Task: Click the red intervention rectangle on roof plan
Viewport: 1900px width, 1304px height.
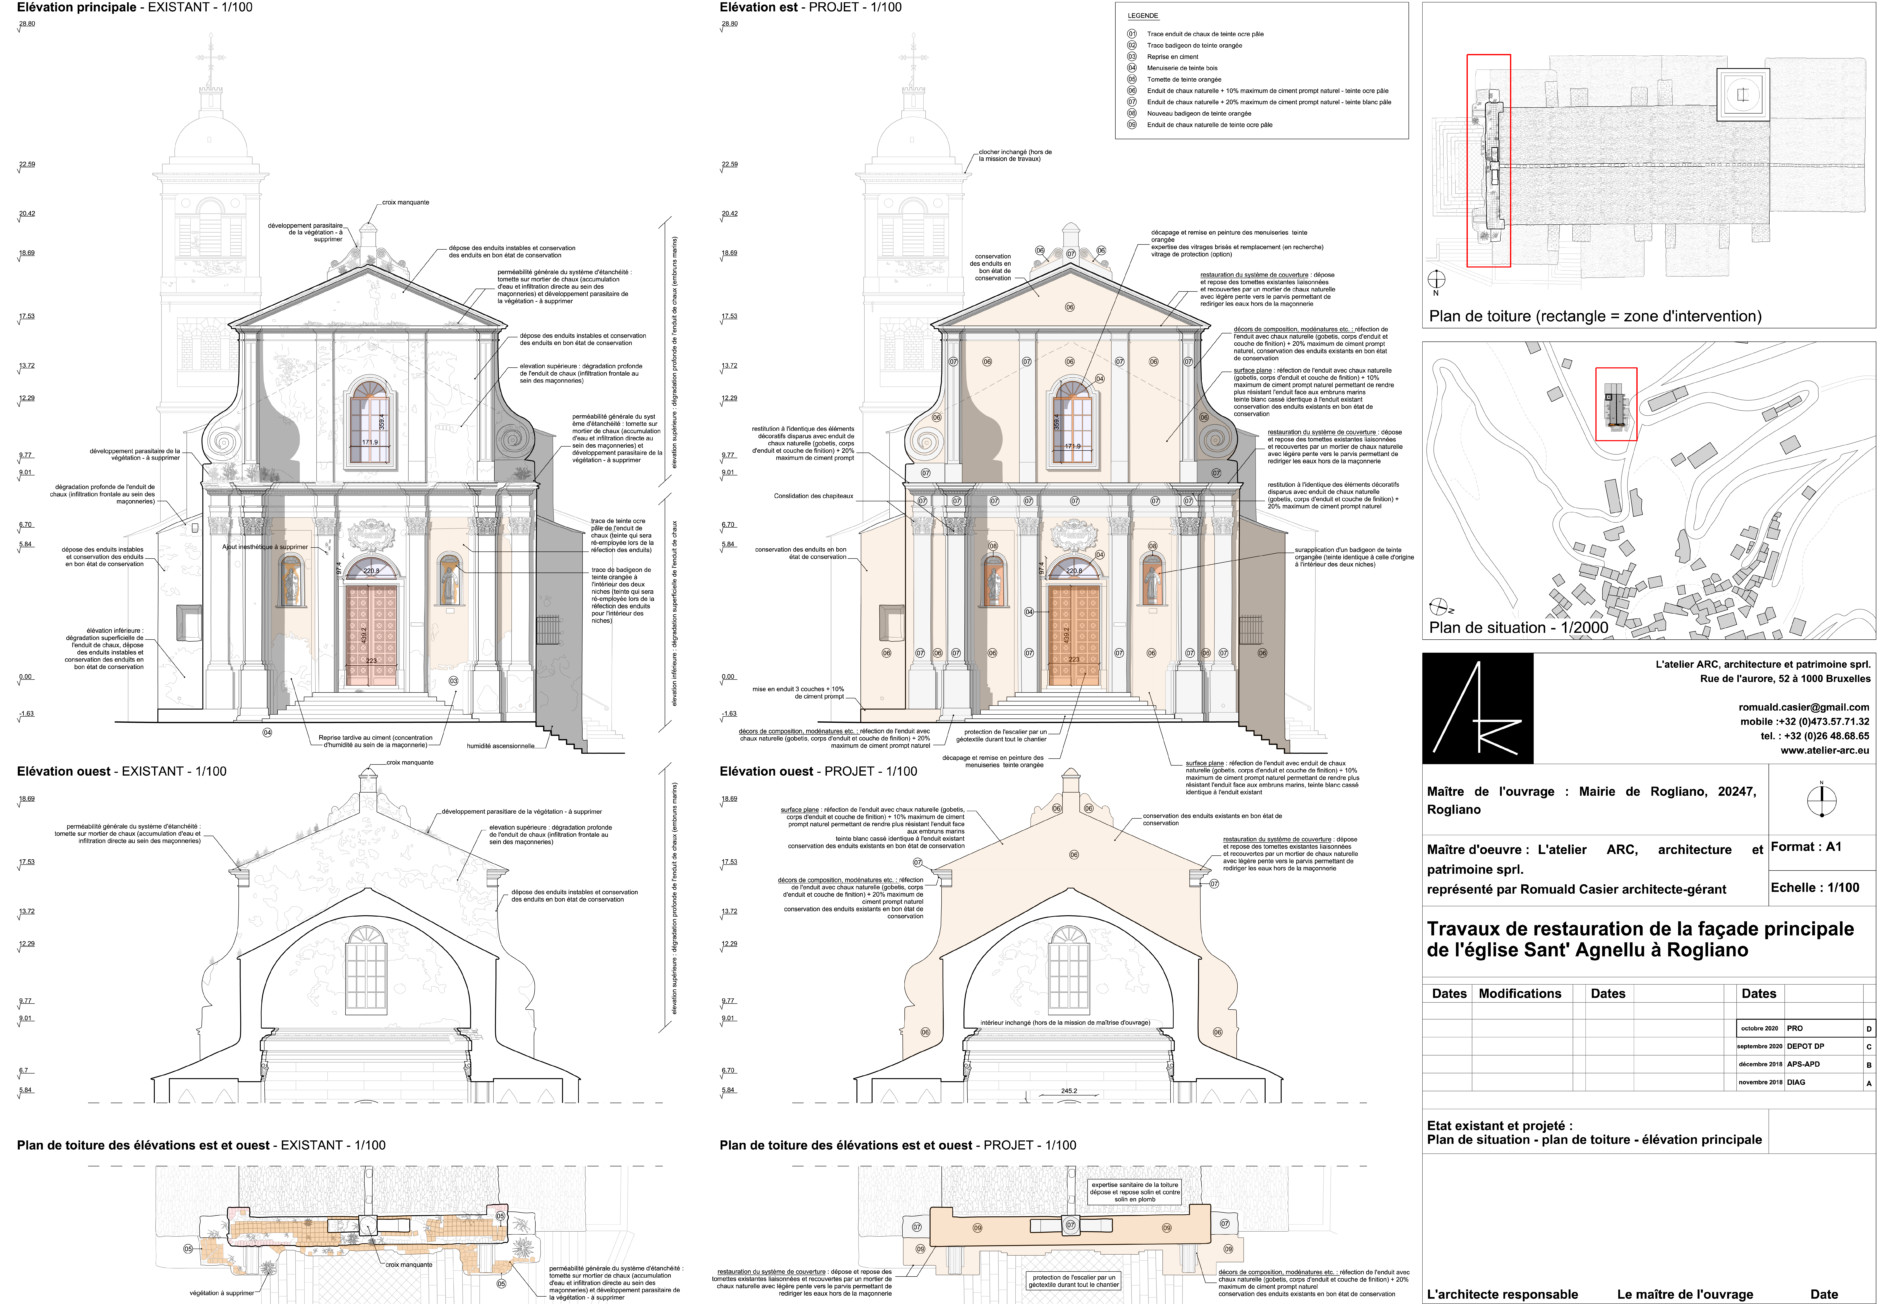Action: click(x=1488, y=160)
